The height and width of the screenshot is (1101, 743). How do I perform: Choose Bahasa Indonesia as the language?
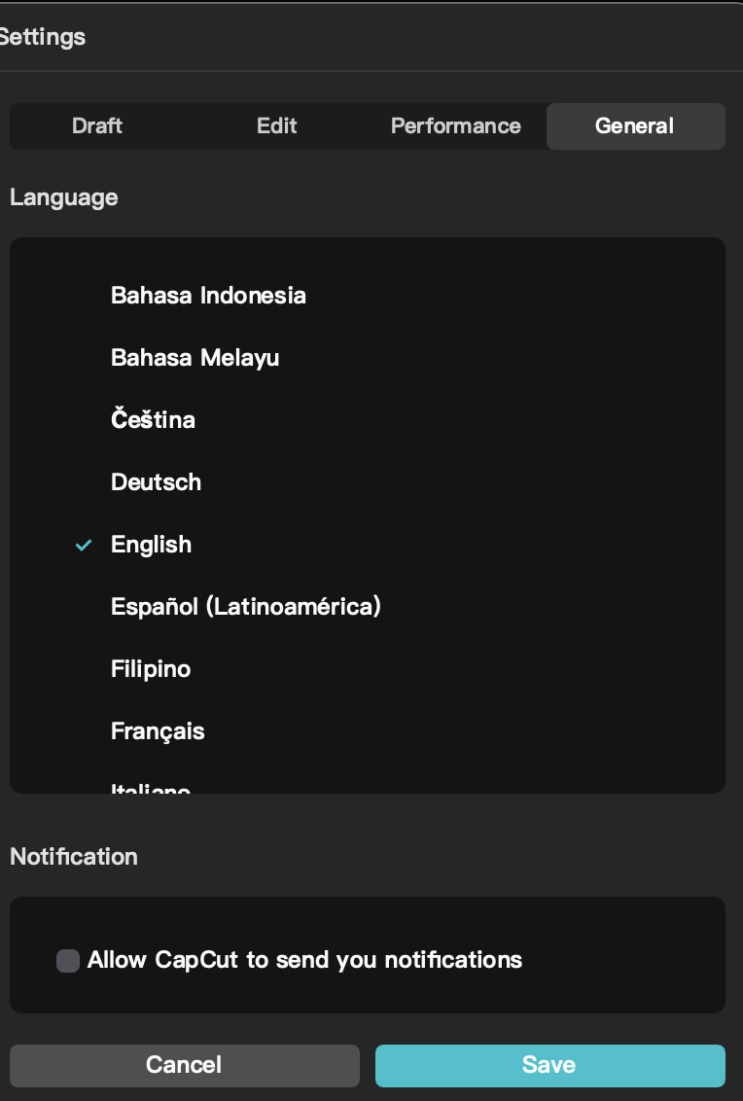pos(208,296)
